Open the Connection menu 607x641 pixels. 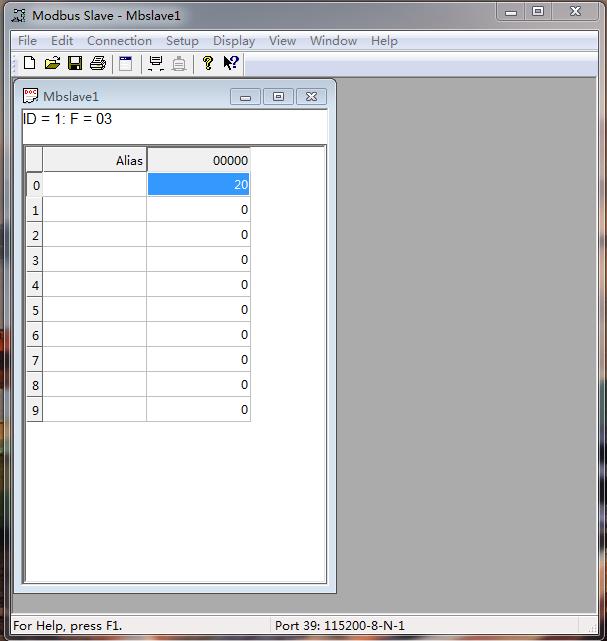119,41
